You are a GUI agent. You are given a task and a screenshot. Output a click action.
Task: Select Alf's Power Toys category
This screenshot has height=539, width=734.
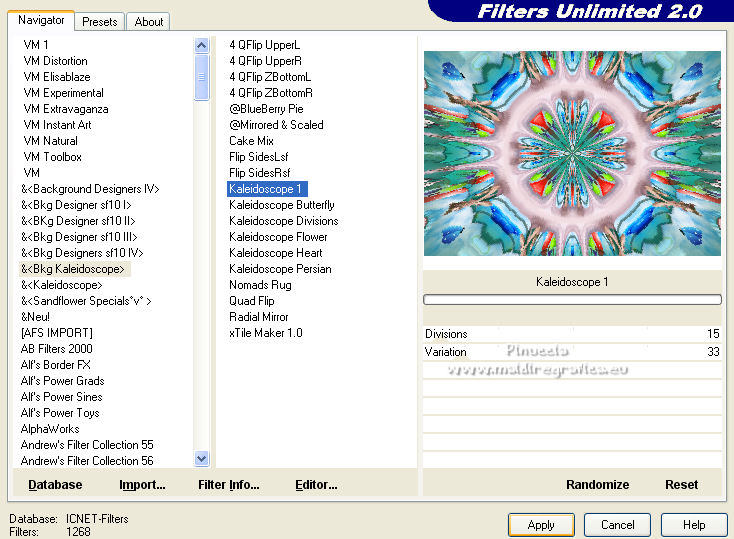[60, 413]
